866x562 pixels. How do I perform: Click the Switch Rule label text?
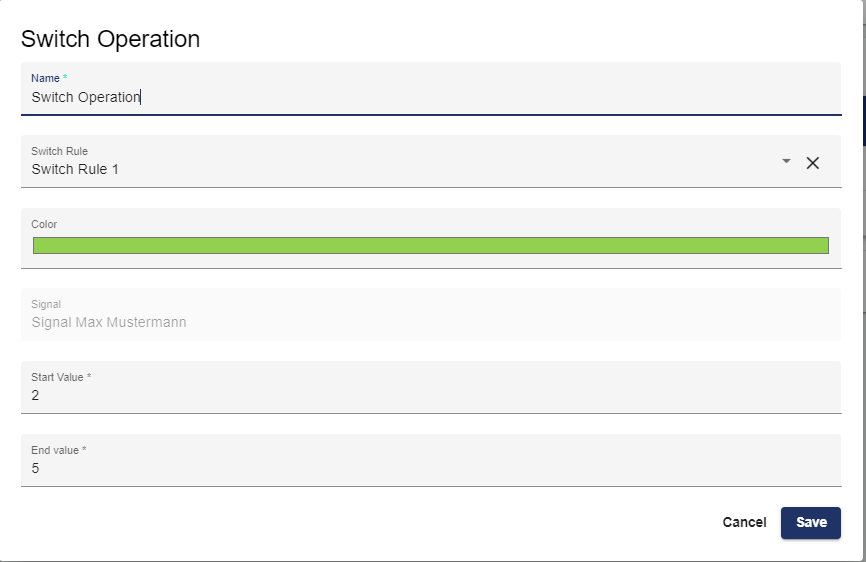click(59, 151)
